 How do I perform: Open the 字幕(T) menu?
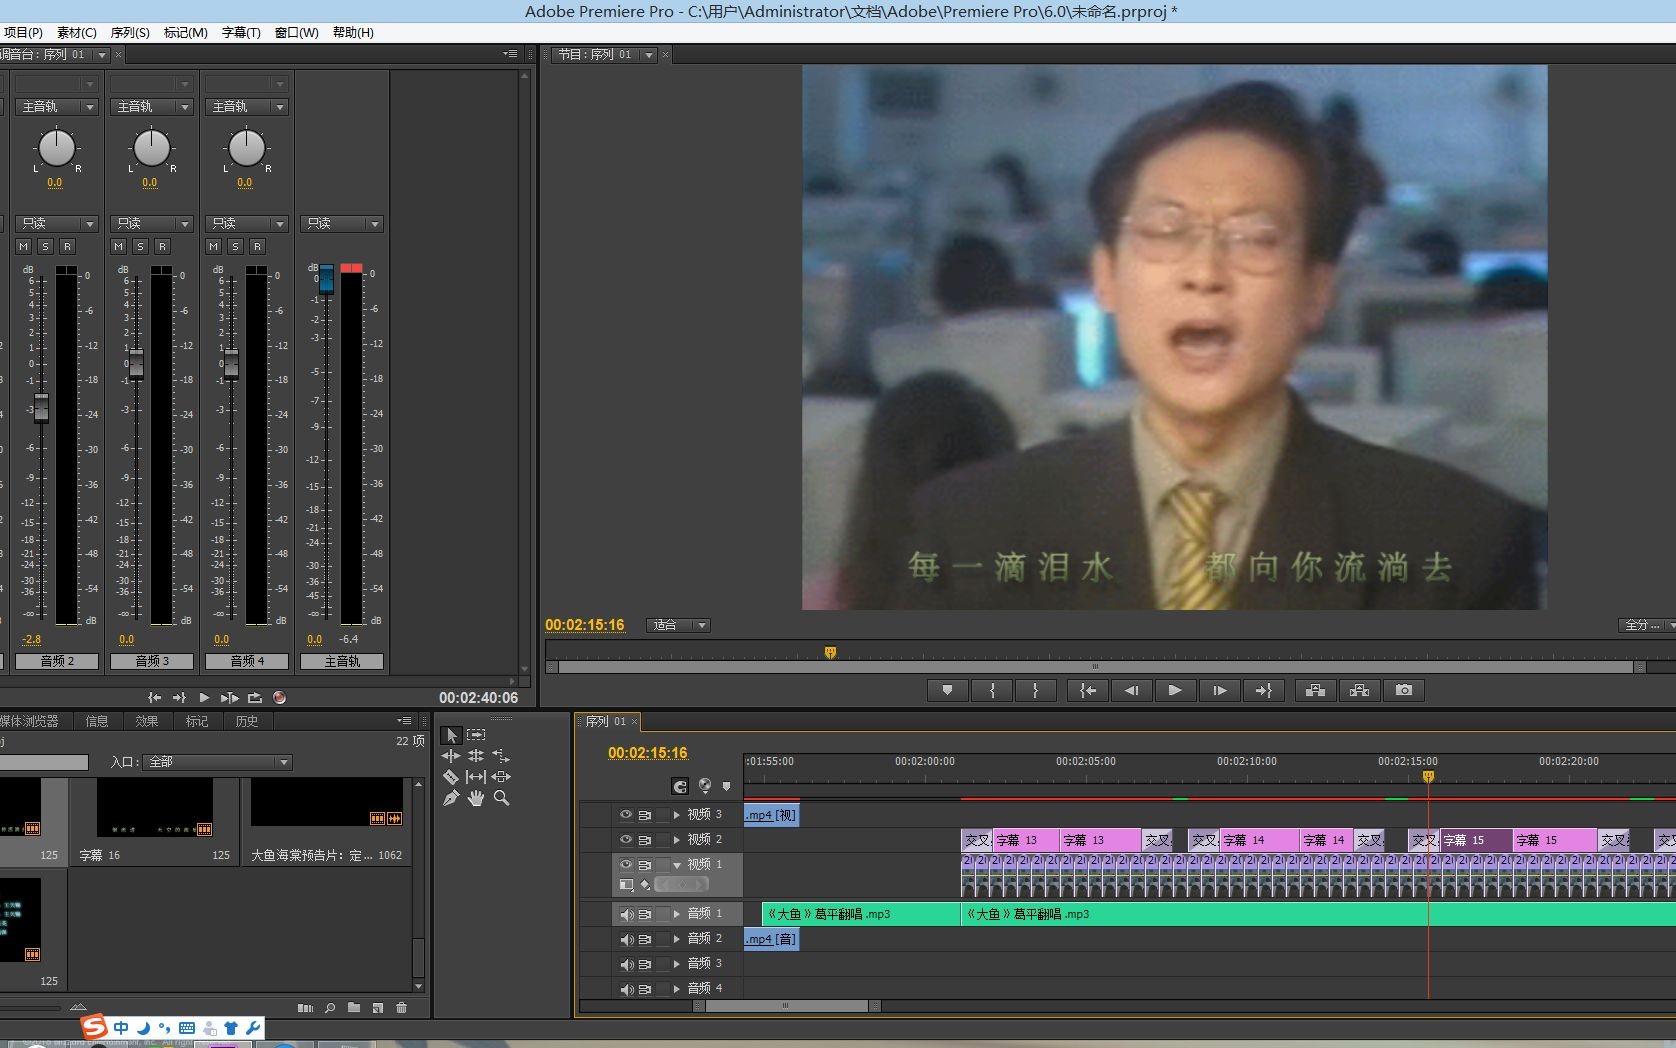pos(241,32)
